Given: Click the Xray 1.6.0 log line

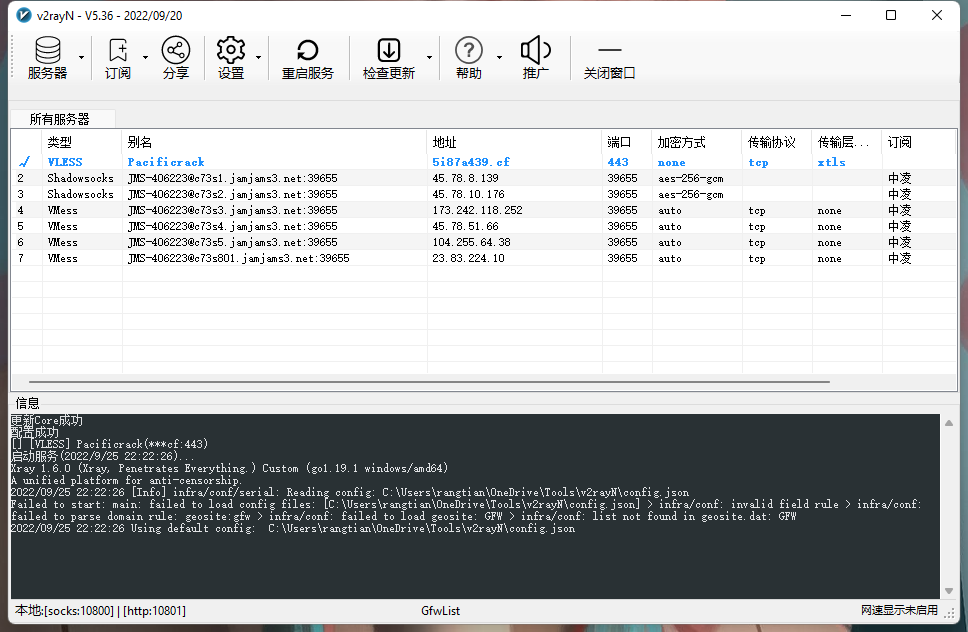Looking at the screenshot, I should pyautogui.click(x=229, y=468).
